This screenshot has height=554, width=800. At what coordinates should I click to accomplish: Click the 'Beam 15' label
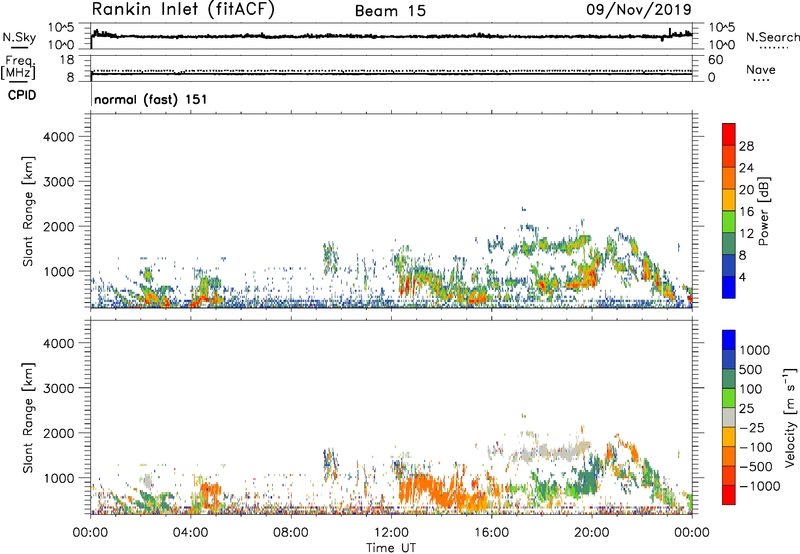point(390,11)
